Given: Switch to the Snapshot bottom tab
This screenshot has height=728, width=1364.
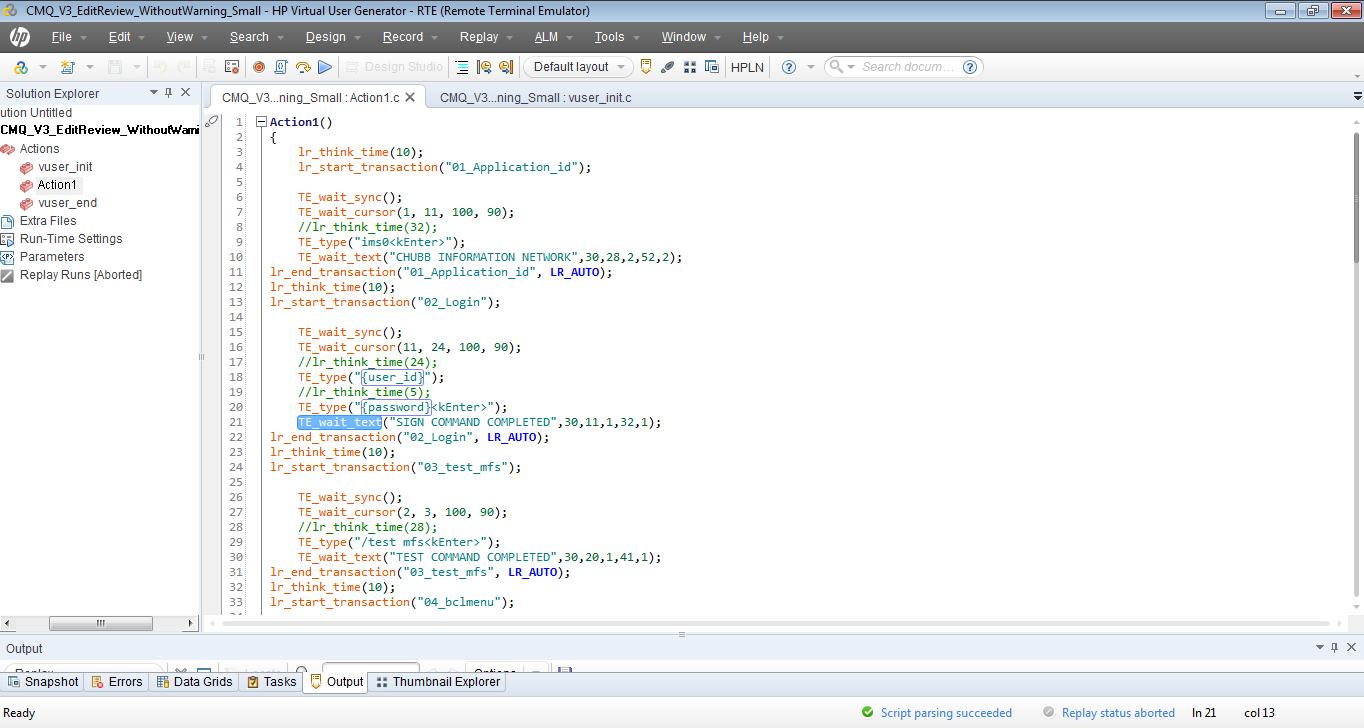Looking at the screenshot, I should 43,682.
